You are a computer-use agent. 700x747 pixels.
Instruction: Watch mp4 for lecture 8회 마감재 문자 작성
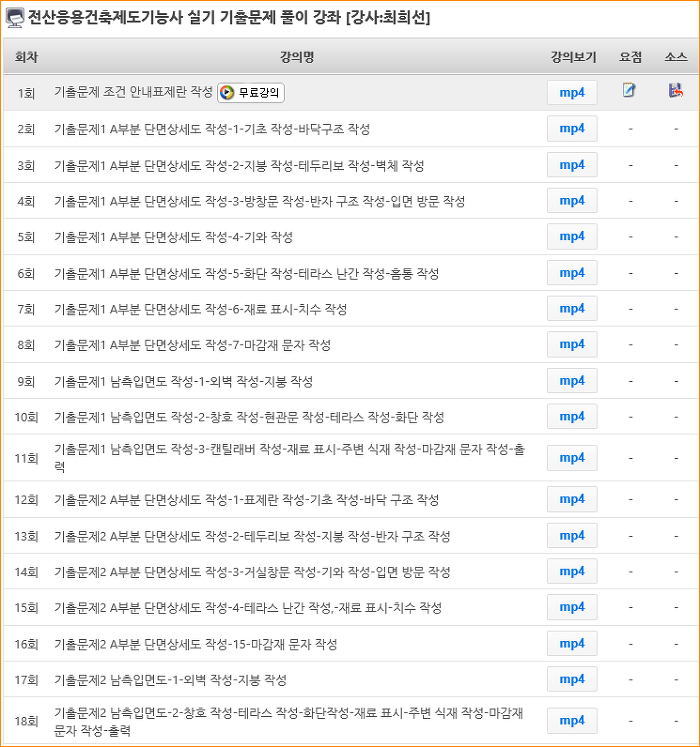click(572, 344)
